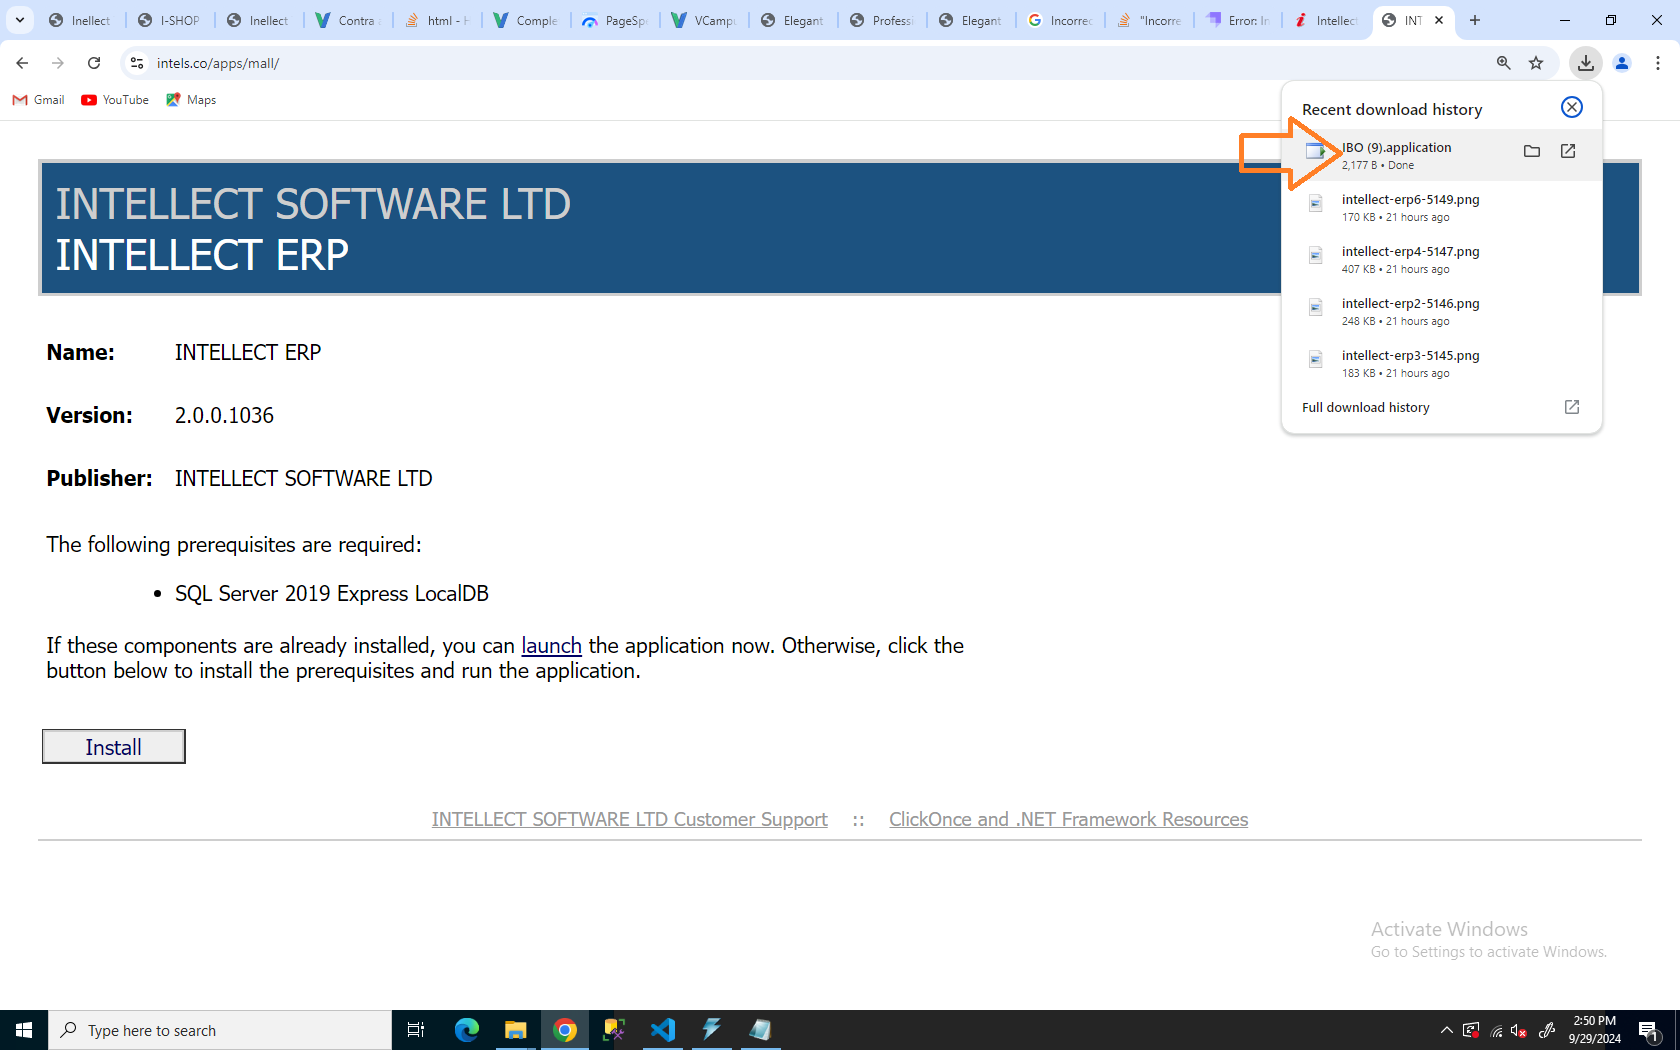The image size is (1680, 1050).
Task: Open Windows notification center
Action: [1649, 1030]
